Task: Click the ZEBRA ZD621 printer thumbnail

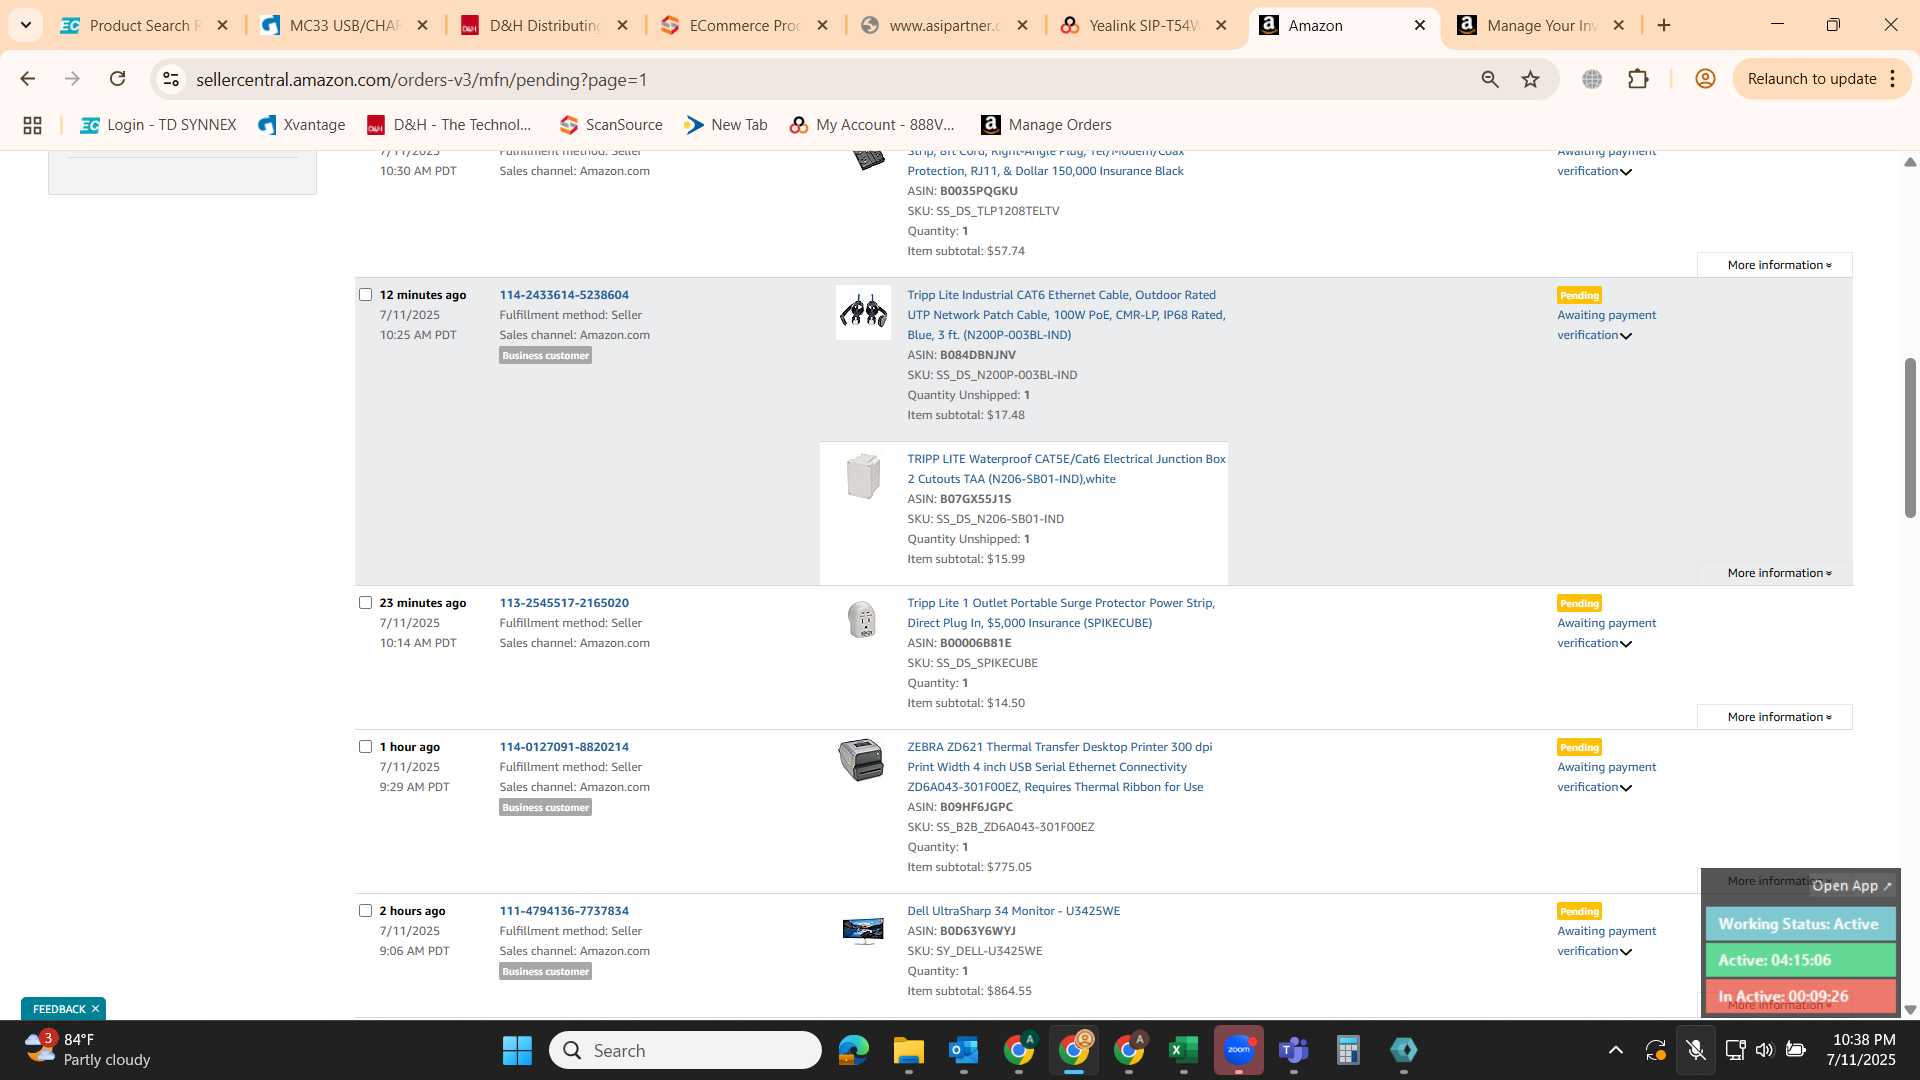Action: [x=861, y=760]
